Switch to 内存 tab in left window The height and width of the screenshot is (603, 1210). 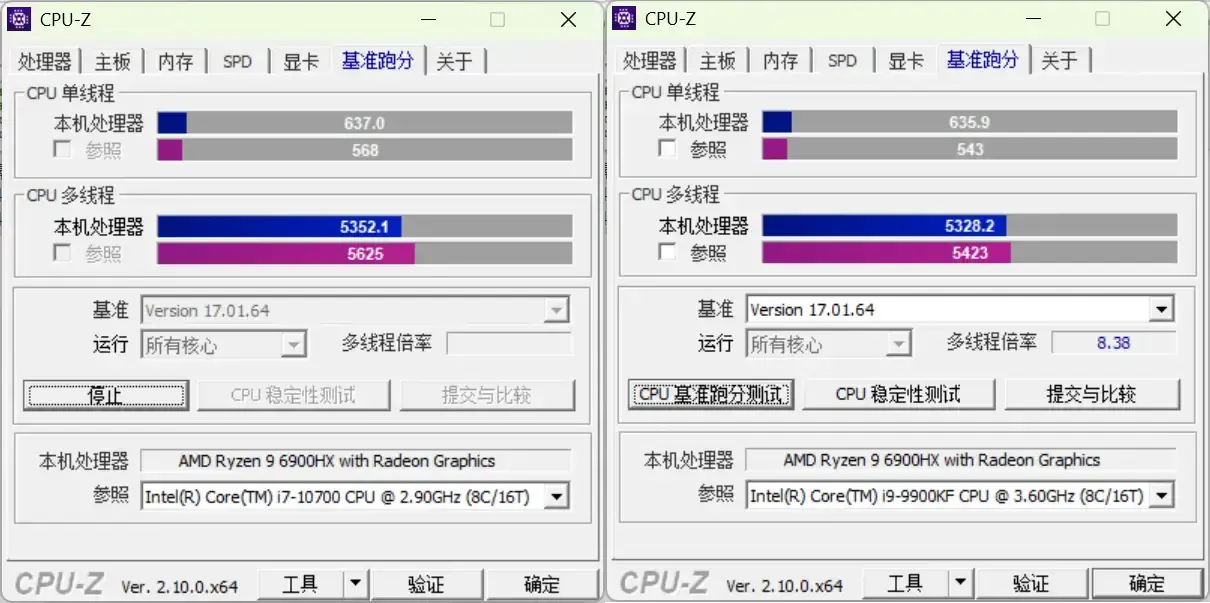(175, 62)
